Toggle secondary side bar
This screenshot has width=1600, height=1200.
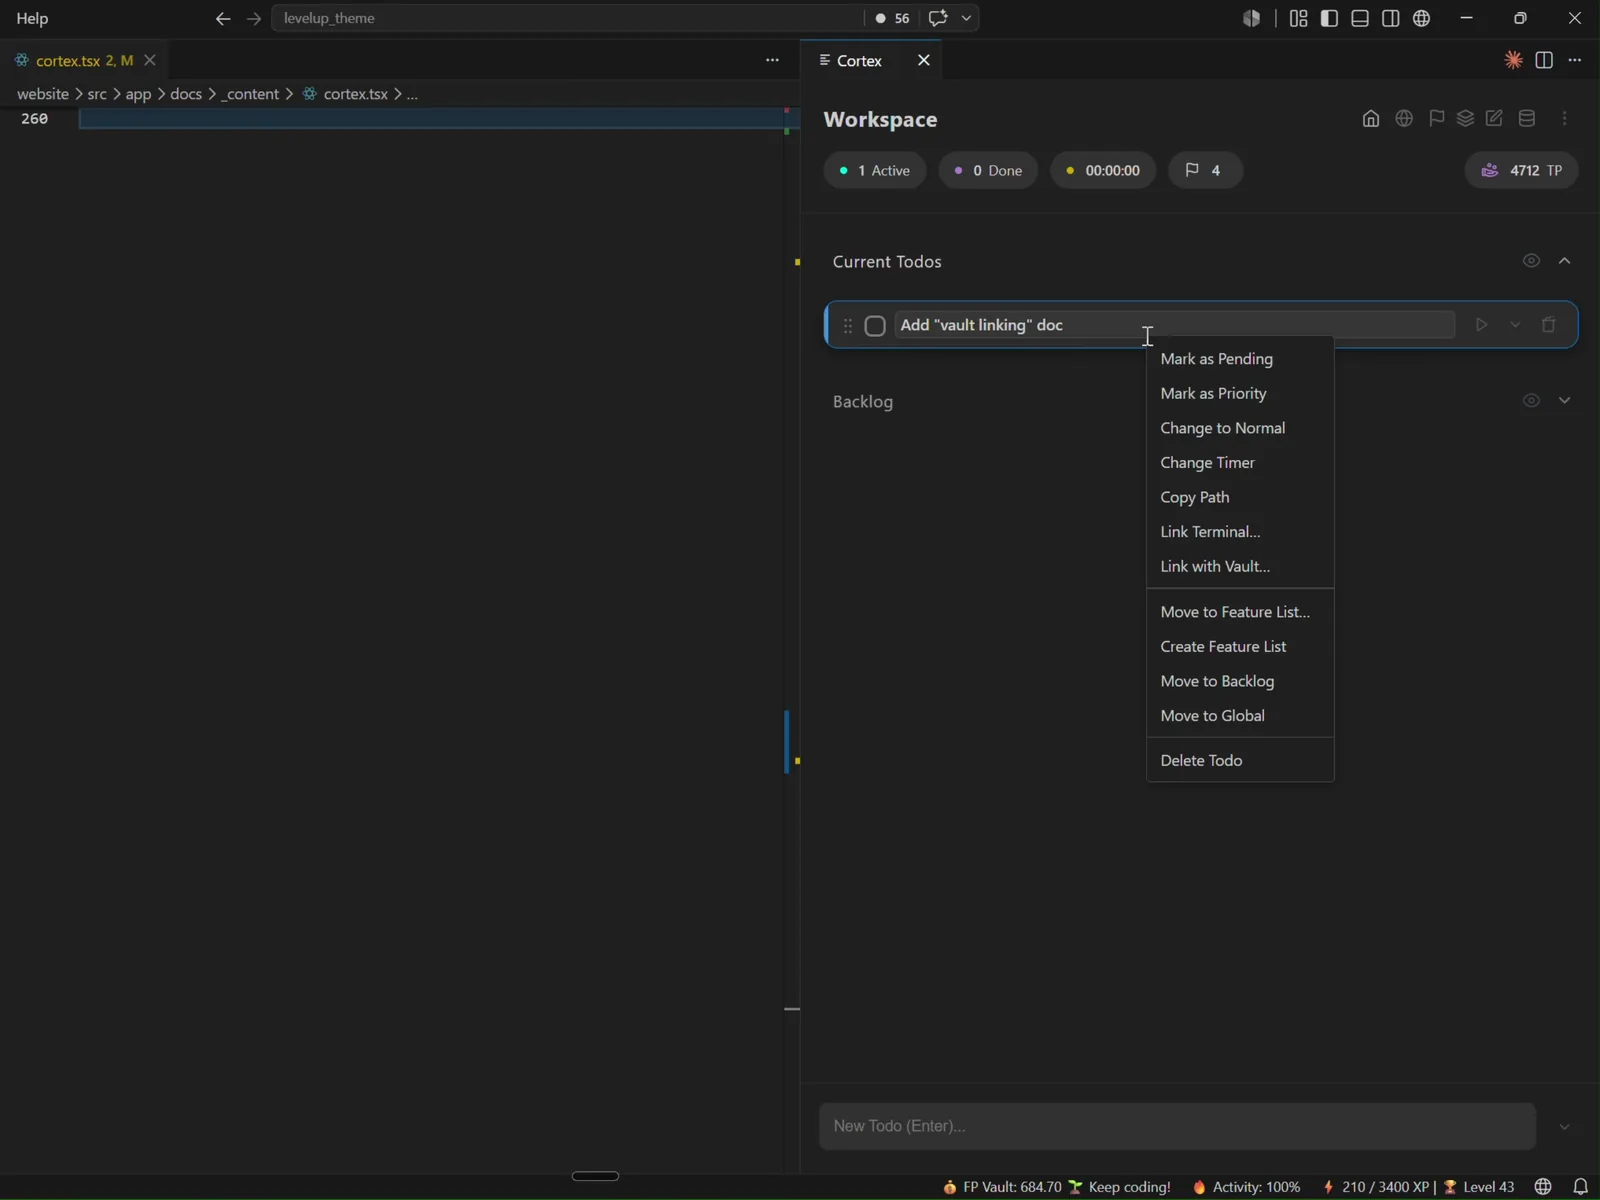(x=1391, y=18)
